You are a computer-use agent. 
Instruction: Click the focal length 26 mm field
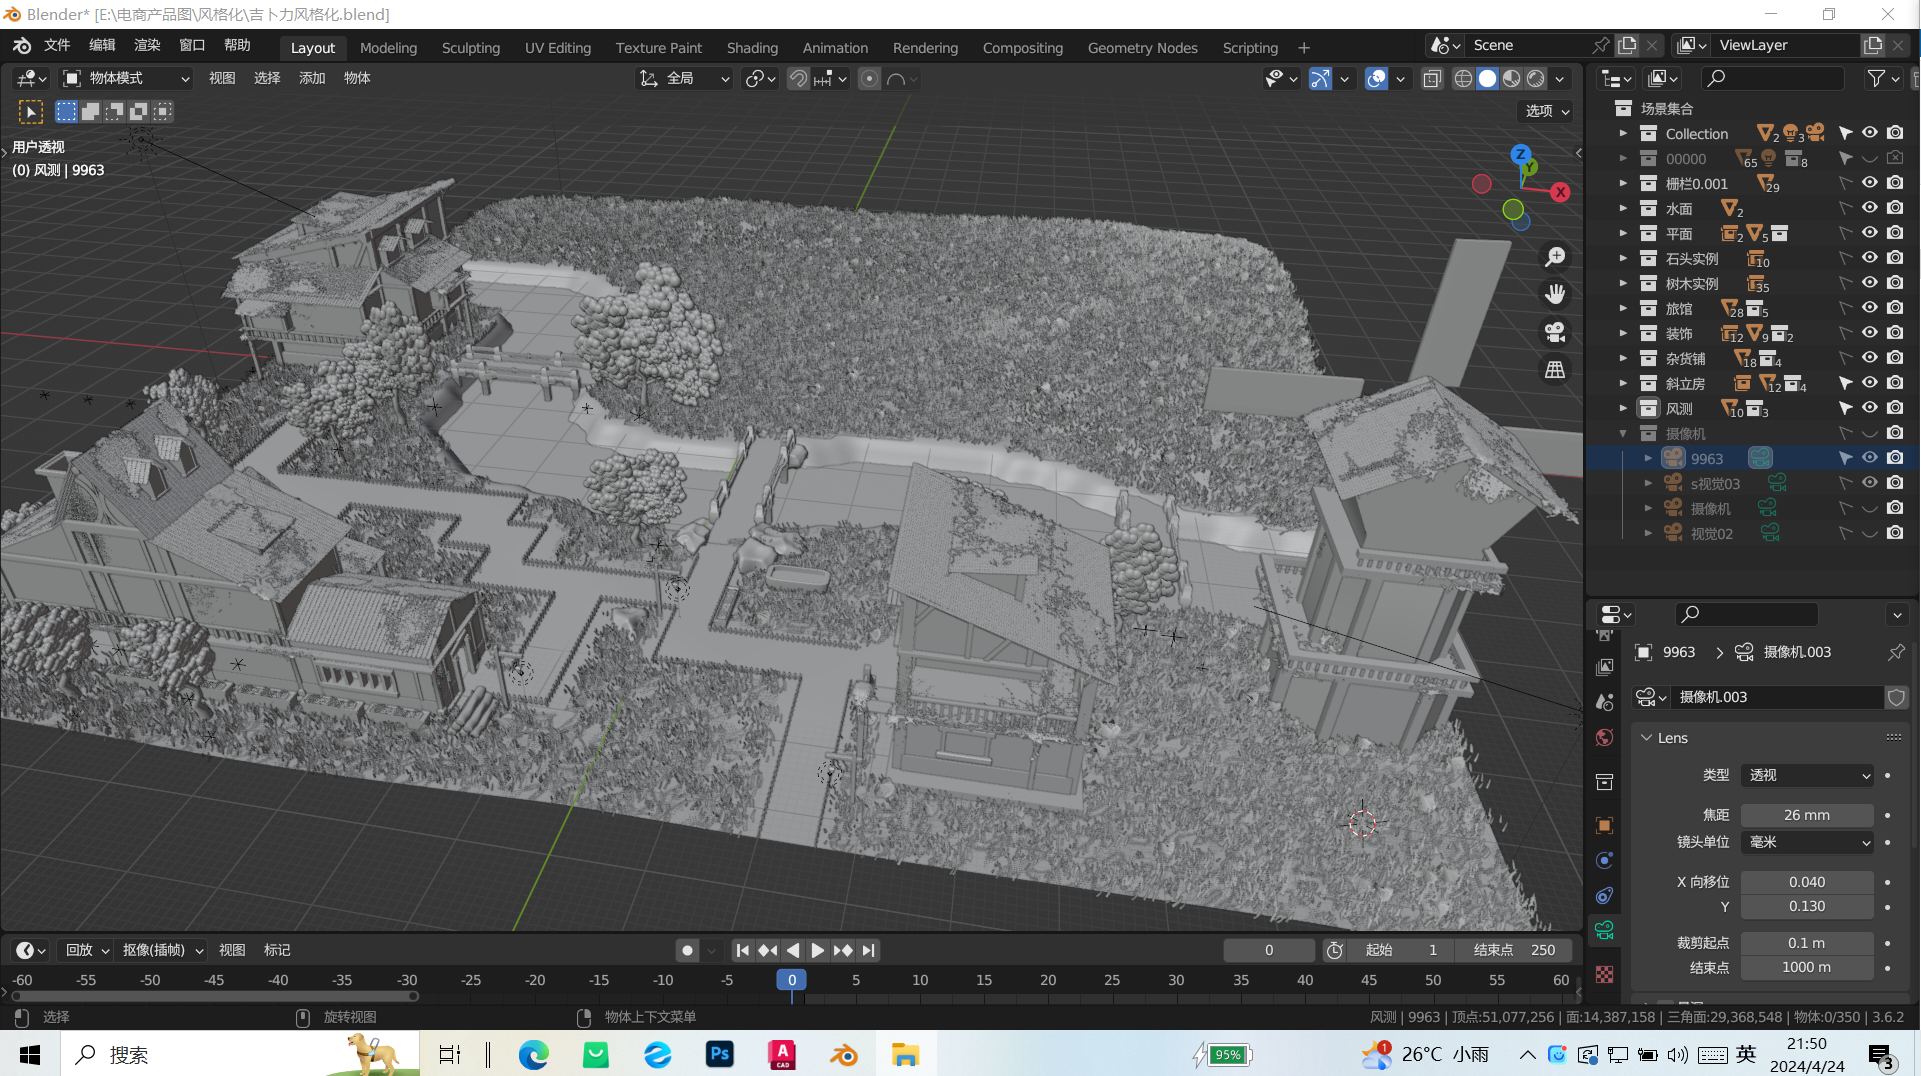point(1806,815)
